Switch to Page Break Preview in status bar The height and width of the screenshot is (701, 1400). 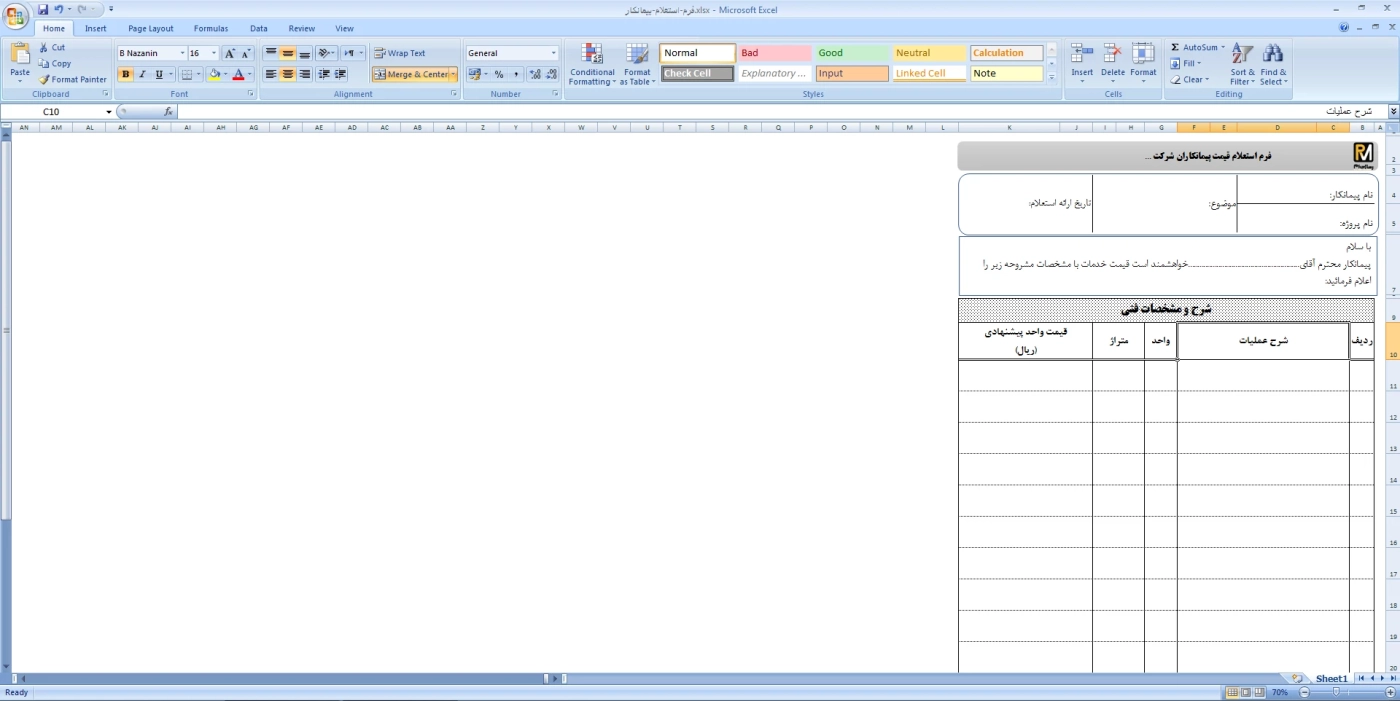tap(1259, 692)
